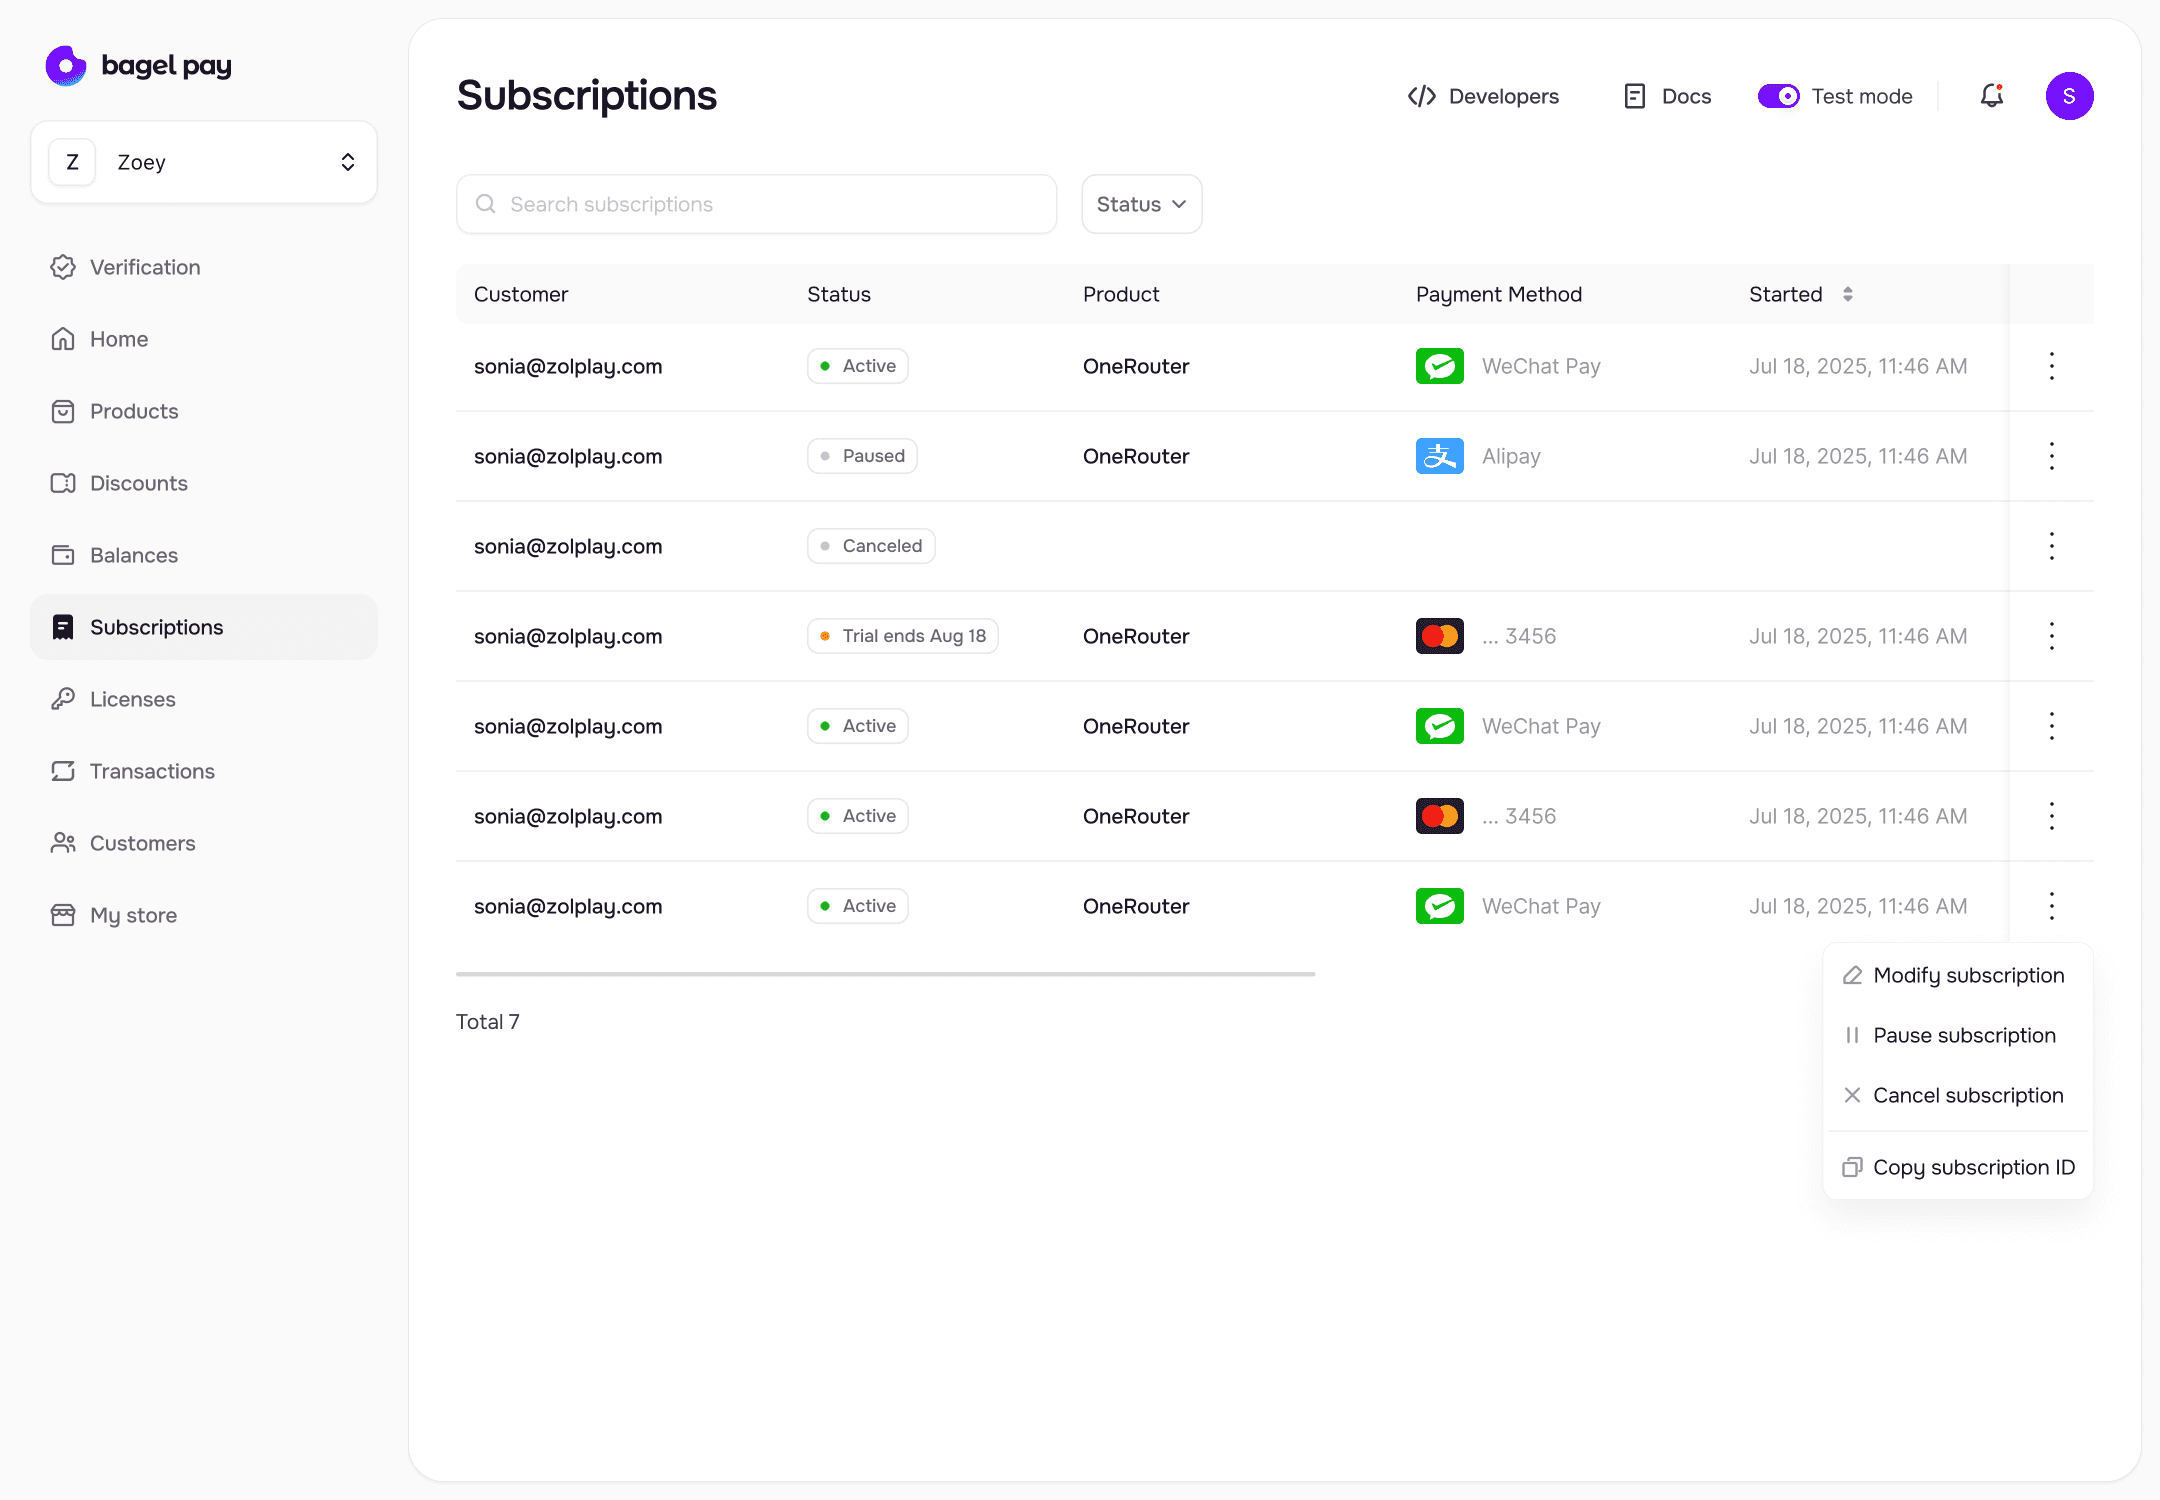2160x1500 pixels.
Task: Open the Zoey workspace switcher
Action: (204, 161)
